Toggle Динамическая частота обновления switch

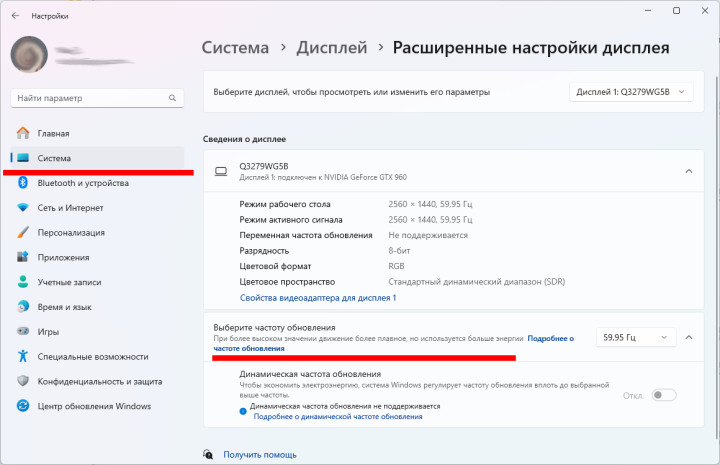coord(663,395)
